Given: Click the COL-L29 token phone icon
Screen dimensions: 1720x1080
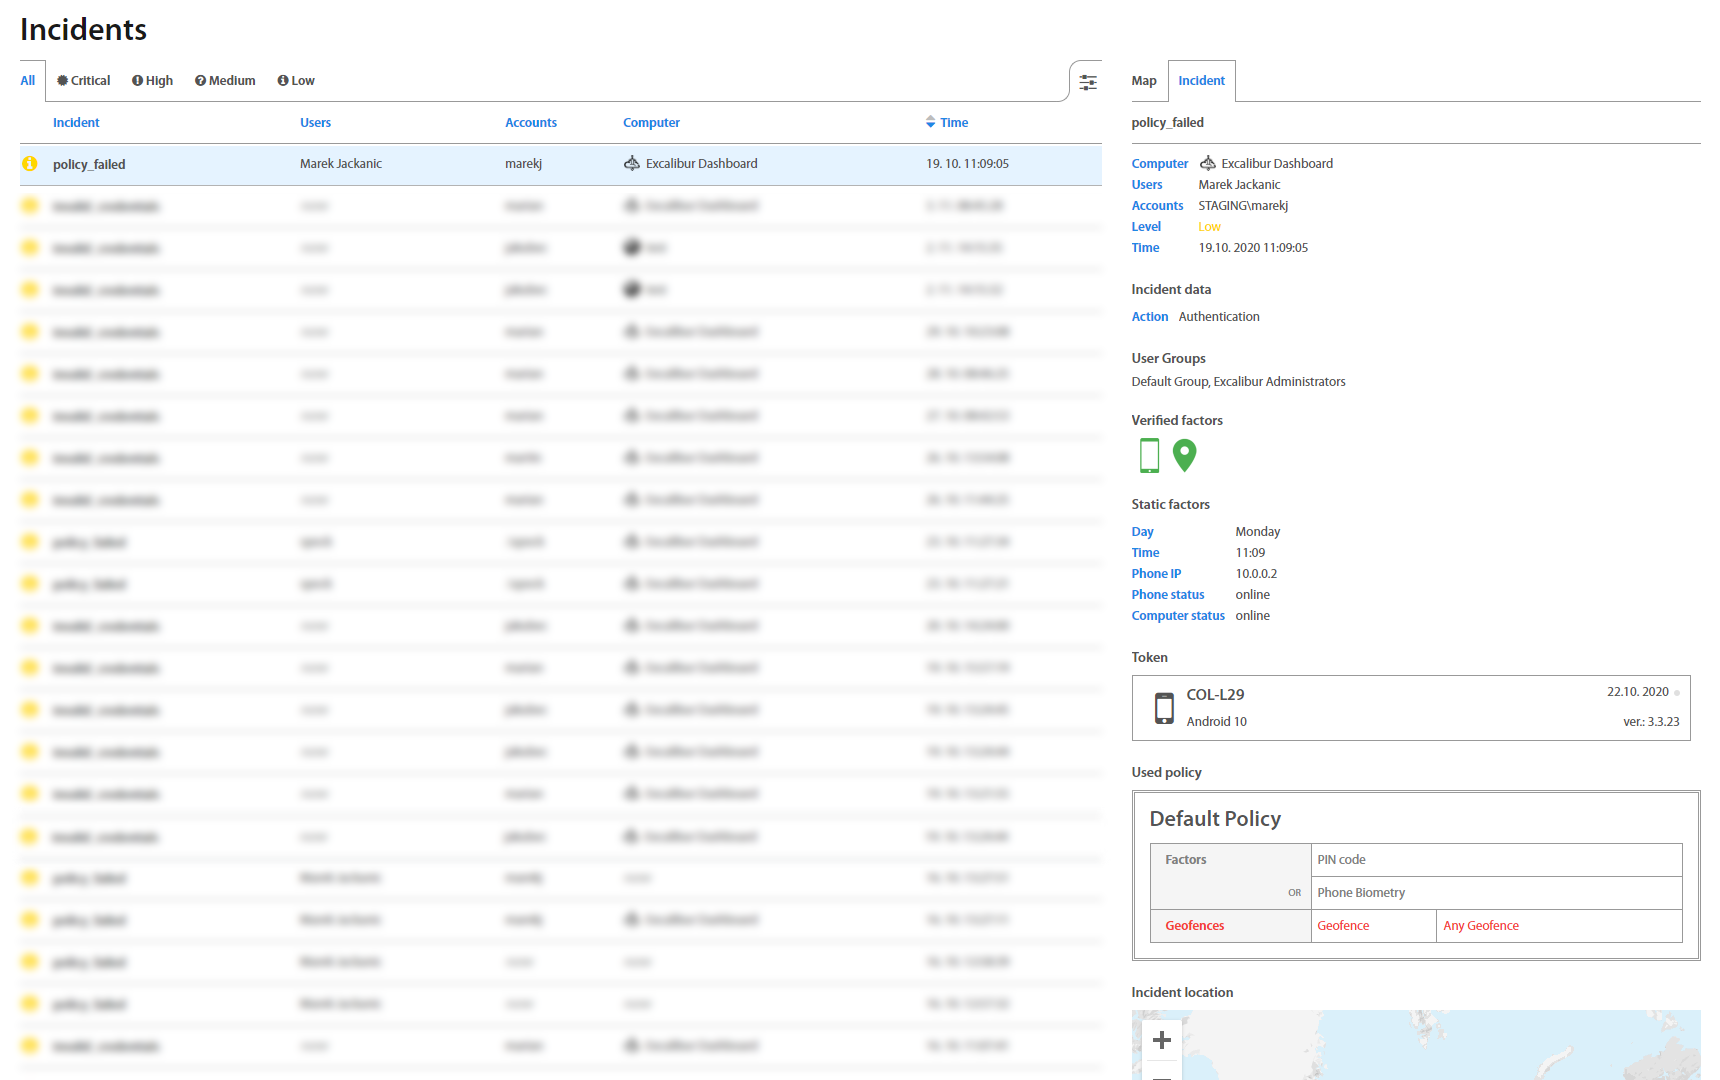Looking at the screenshot, I should (1164, 708).
